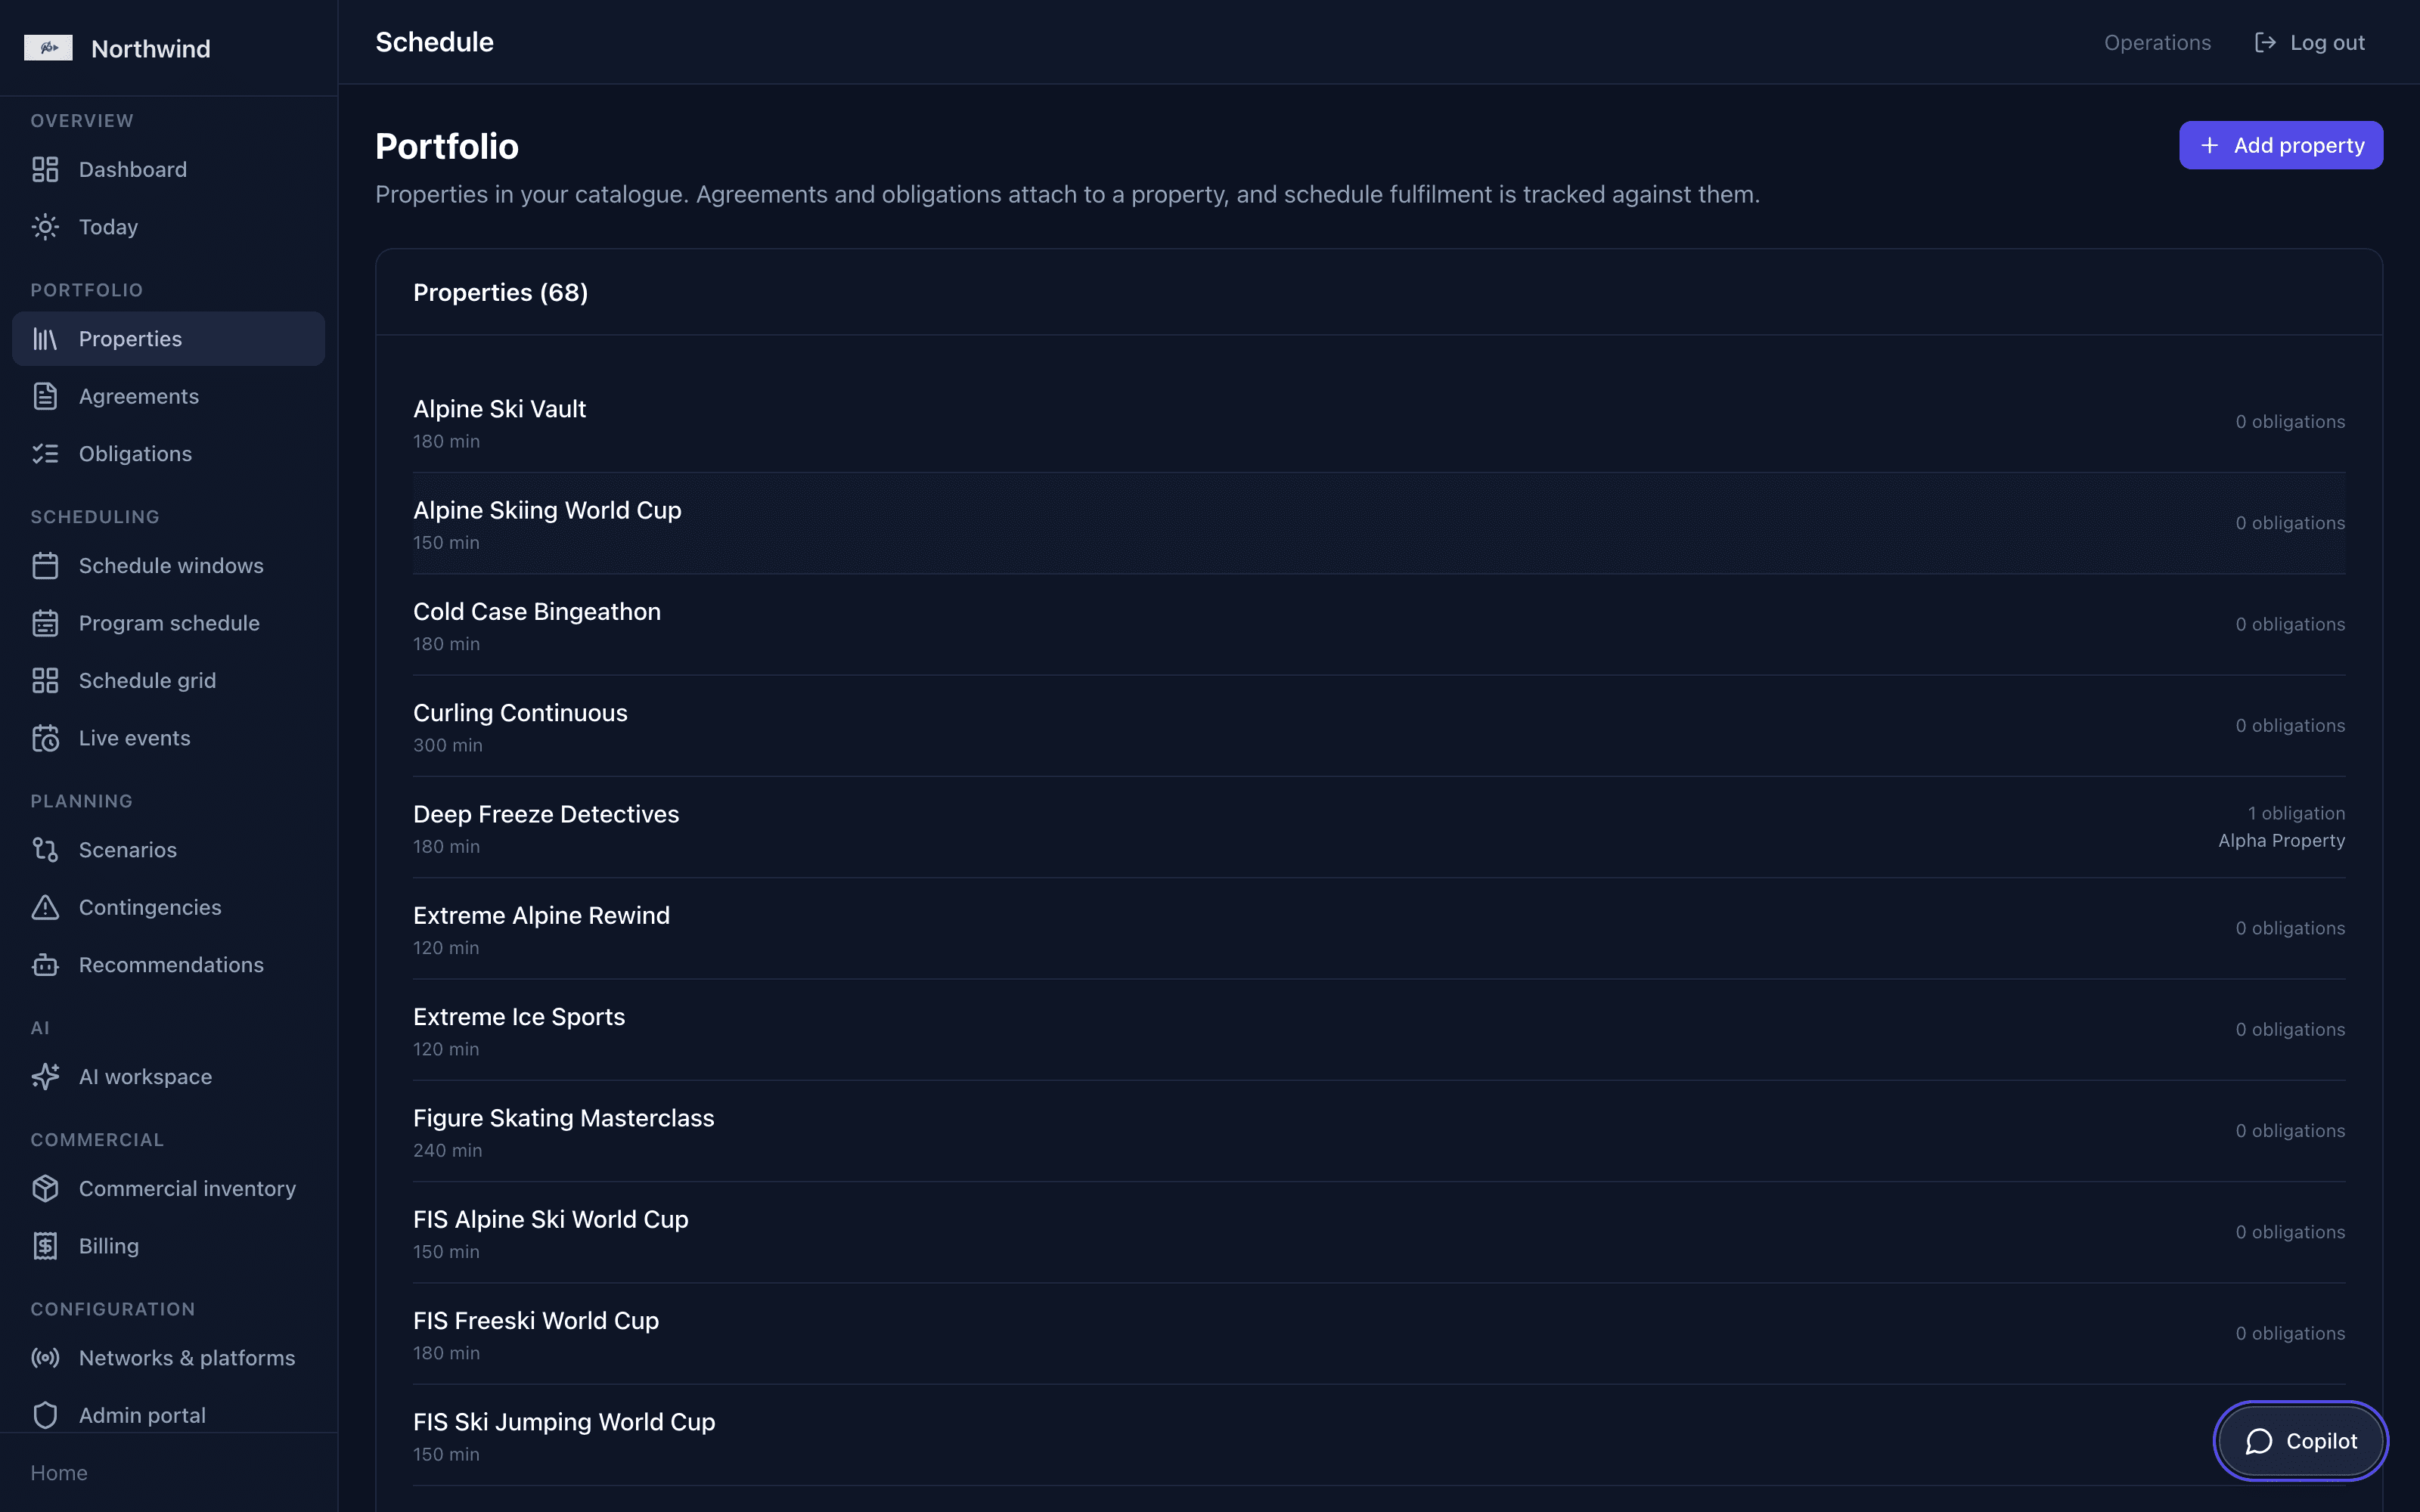
Task: Click the Networks & platforms broadcast icon
Action: point(45,1358)
